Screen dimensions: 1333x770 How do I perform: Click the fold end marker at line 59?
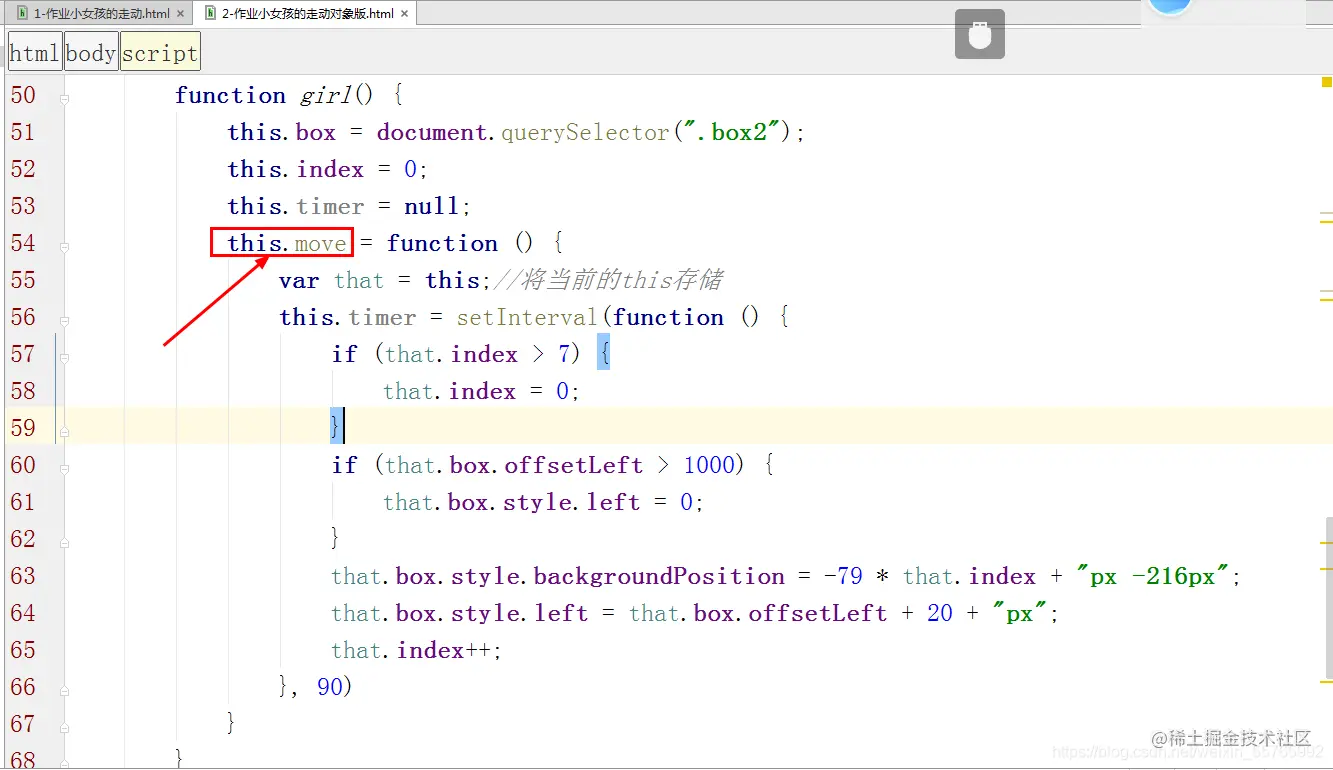[64, 431]
